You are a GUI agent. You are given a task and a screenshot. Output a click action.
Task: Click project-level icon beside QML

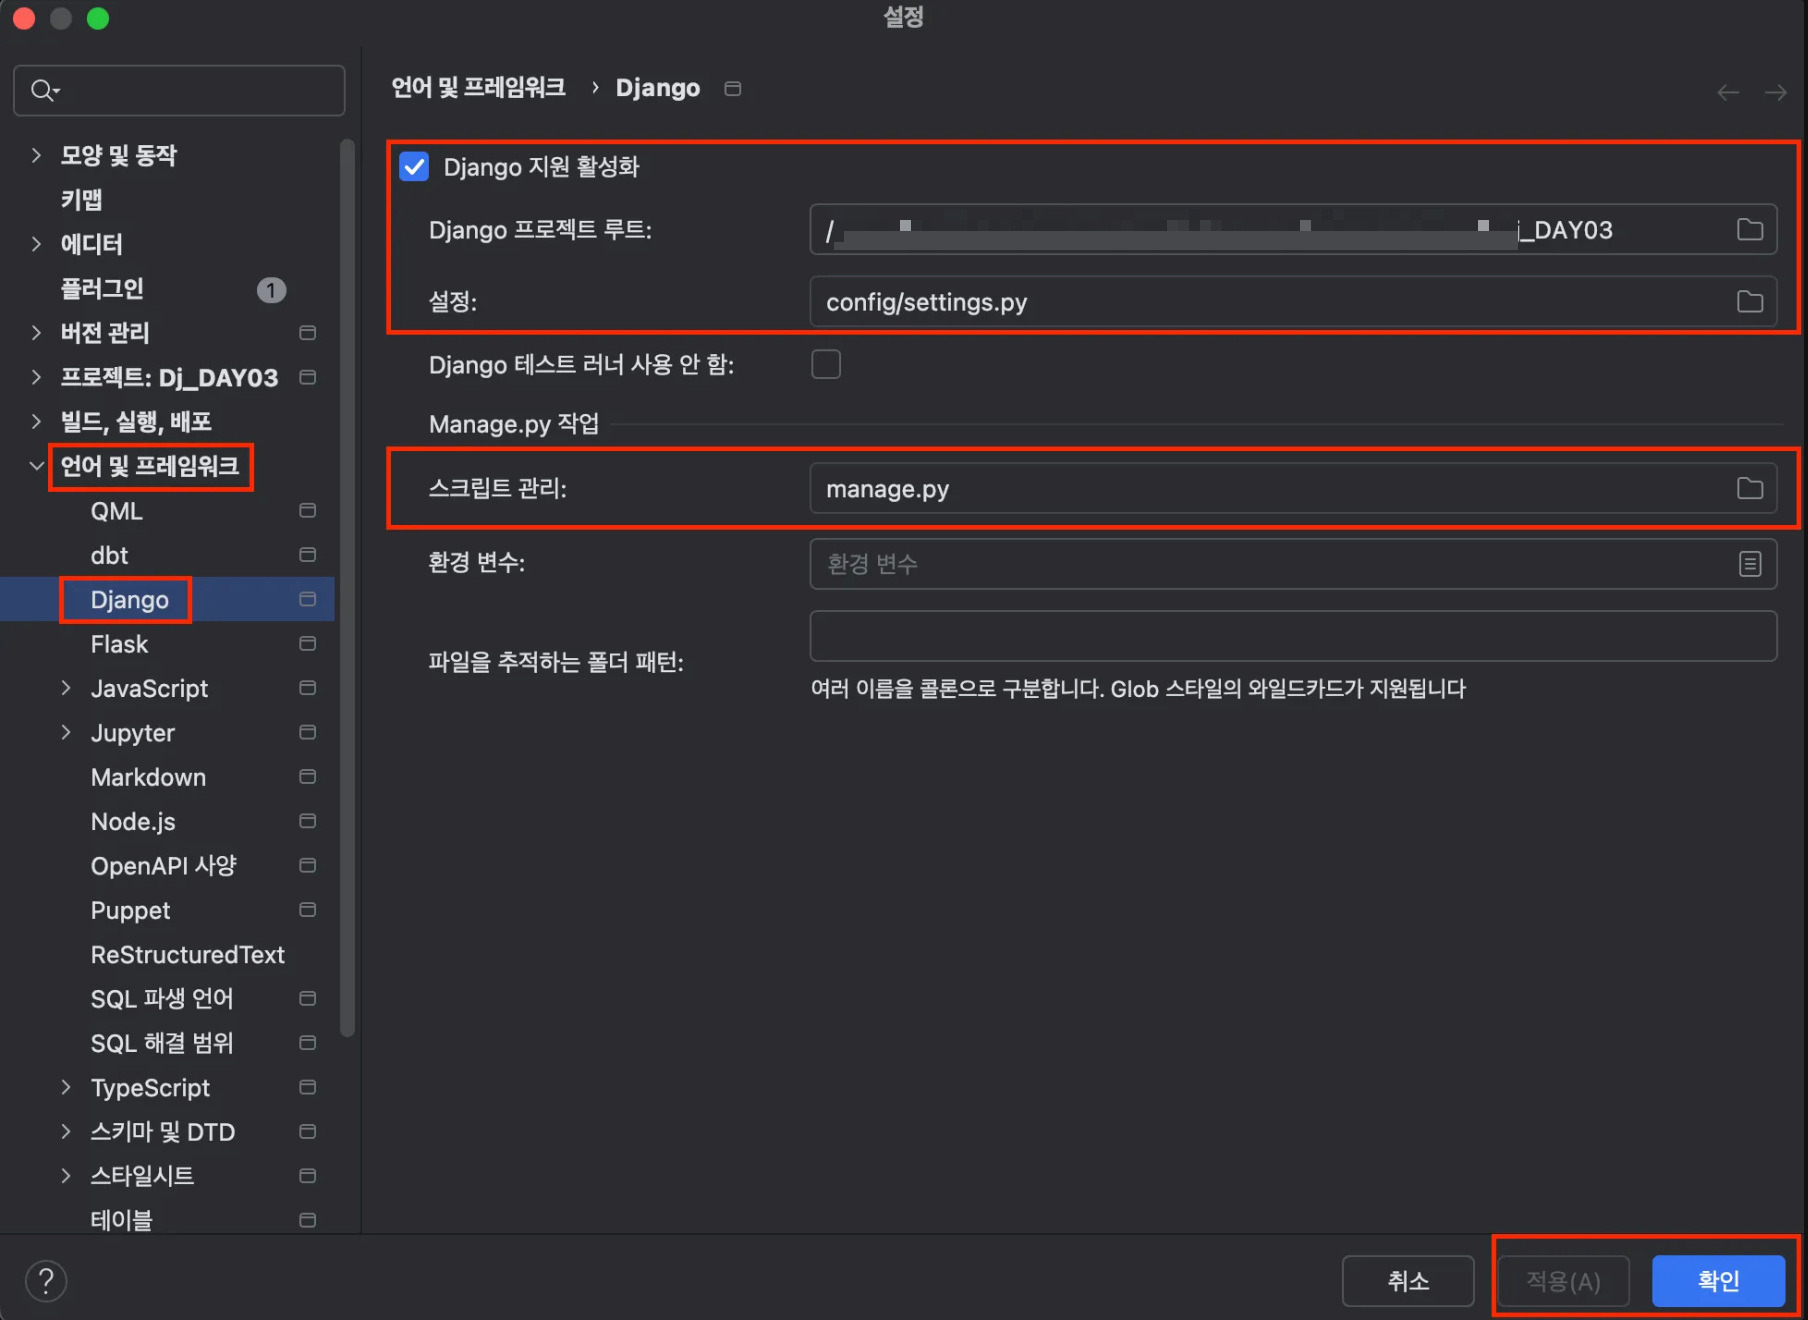308,511
